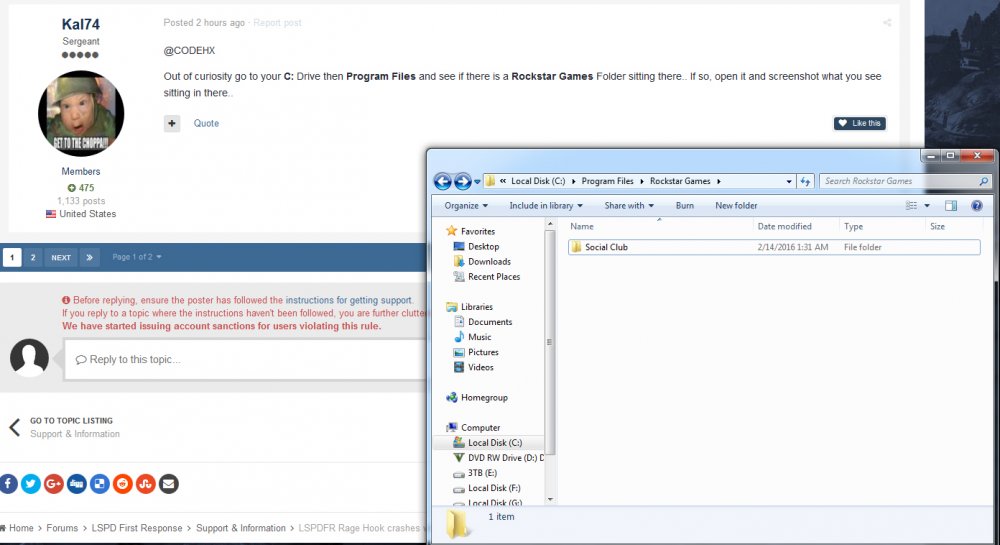Refresh the Rockstar Games folder view

(x=805, y=181)
